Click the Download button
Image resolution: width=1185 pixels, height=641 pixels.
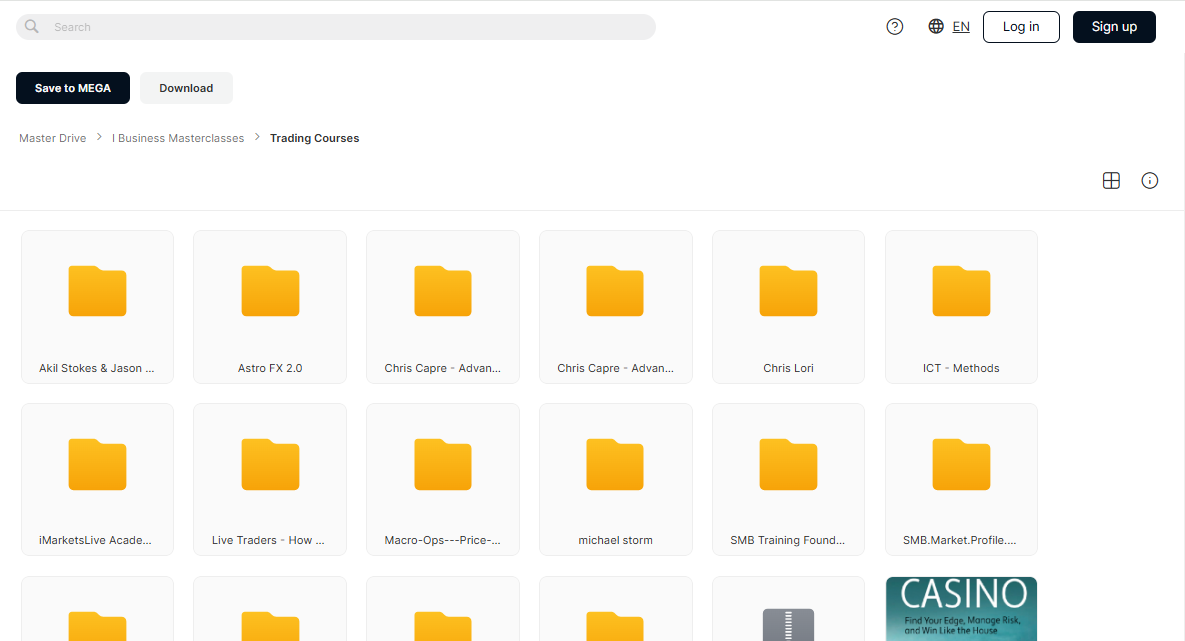[x=186, y=88]
